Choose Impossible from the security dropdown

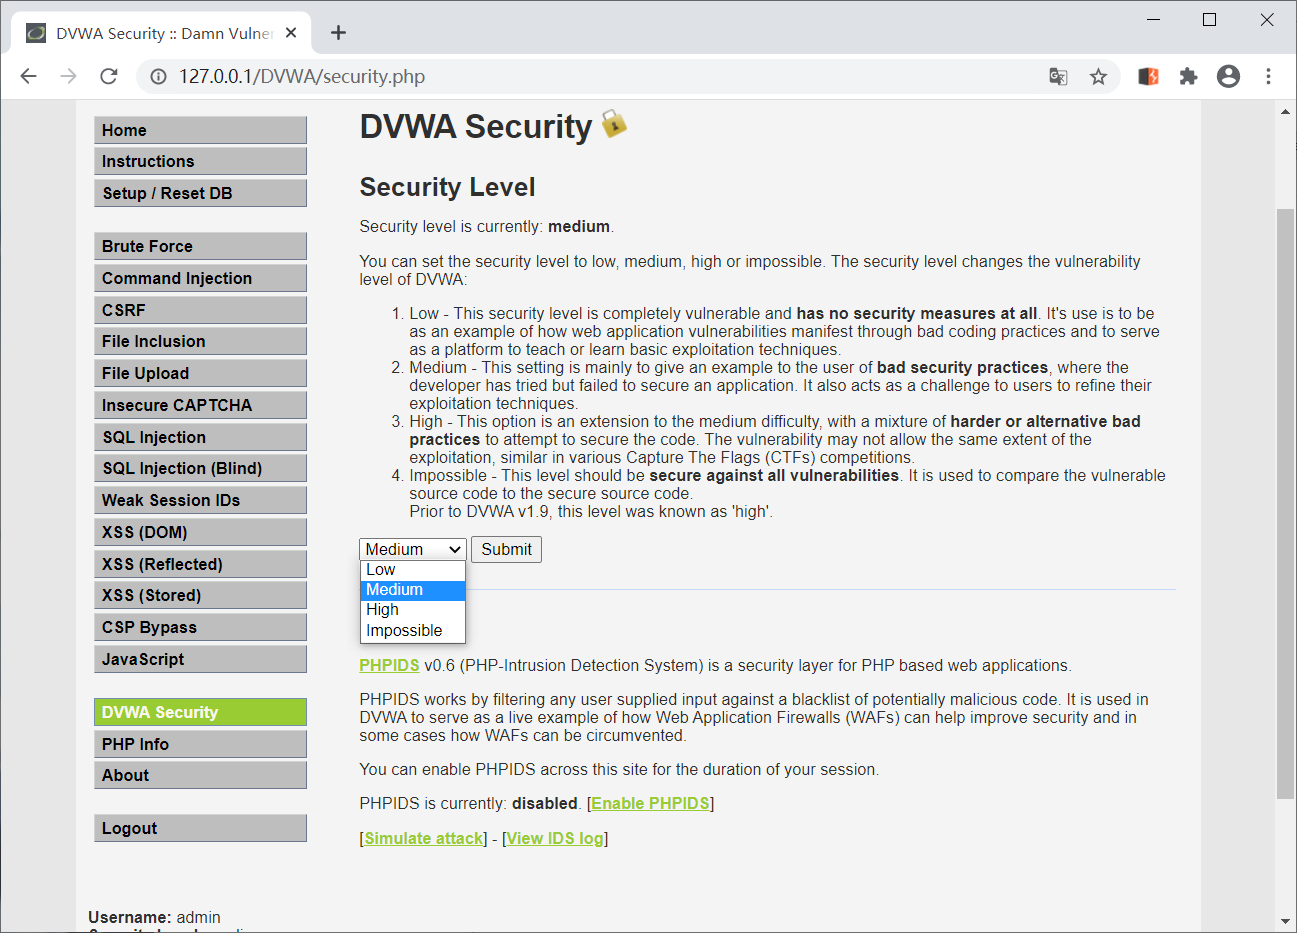click(413, 631)
